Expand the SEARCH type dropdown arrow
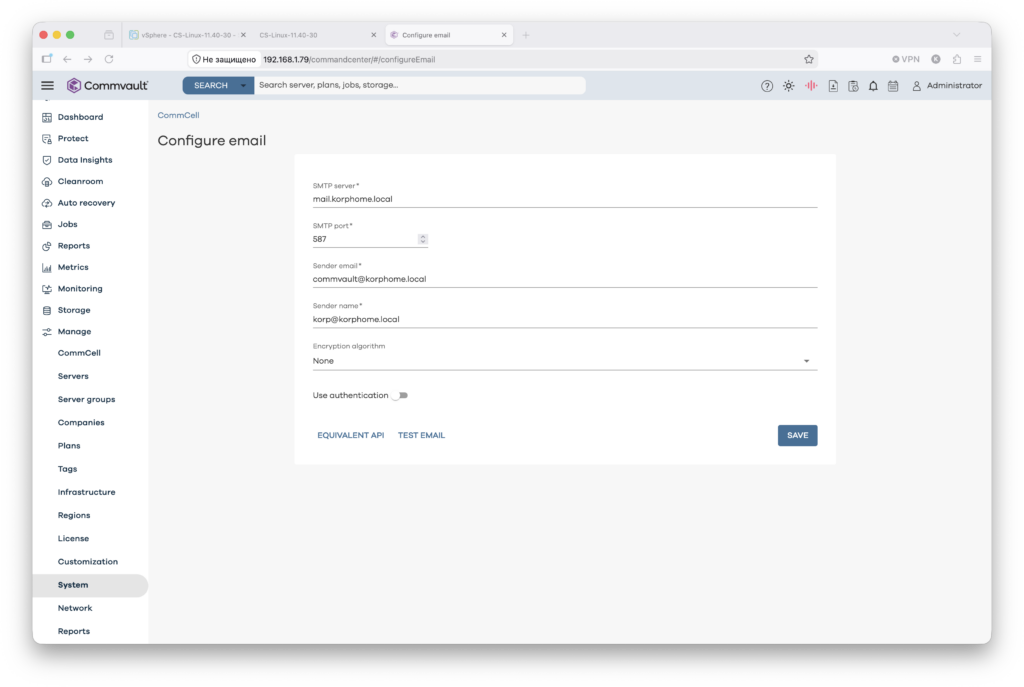The height and width of the screenshot is (687, 1024). pos(243,86)
